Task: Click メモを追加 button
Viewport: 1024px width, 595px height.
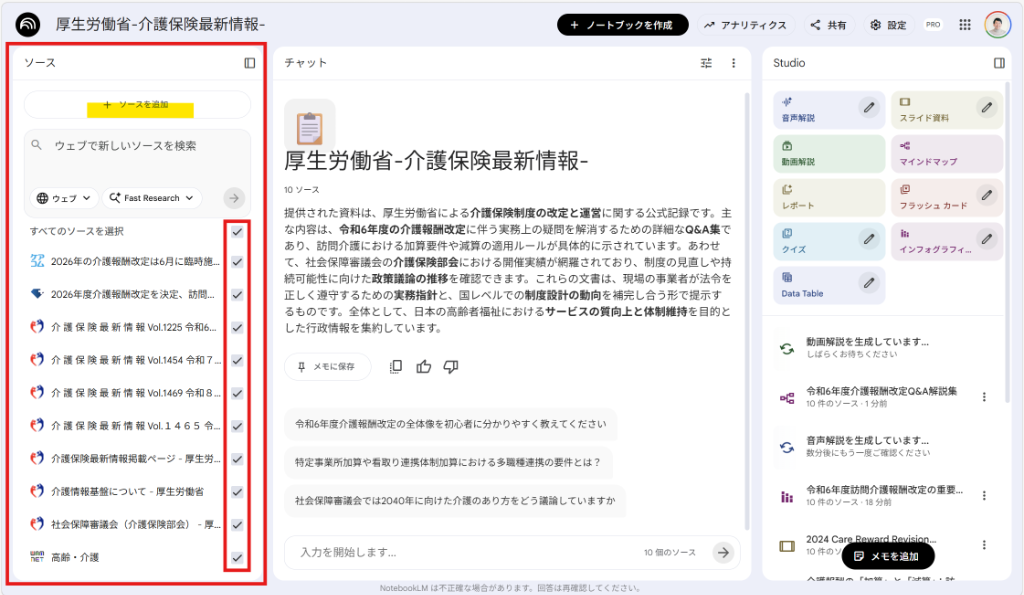Action: coord(888,556)
